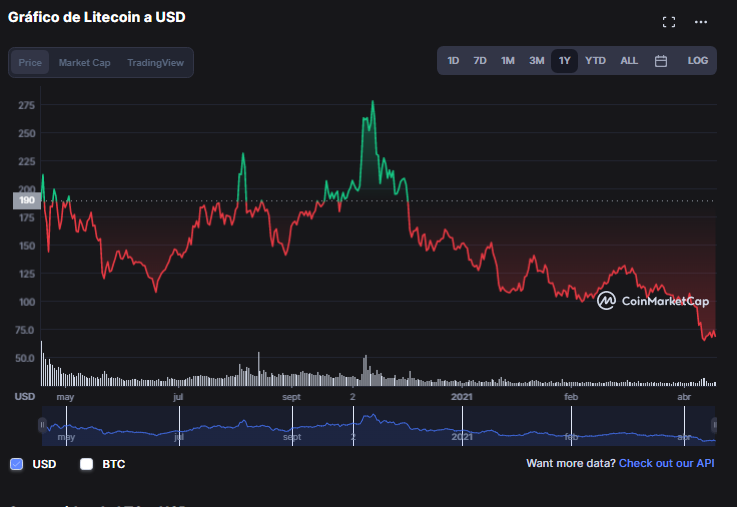The image size is (737, 507).
Task: Select the ALL time range
Action: tap(629, 61)
